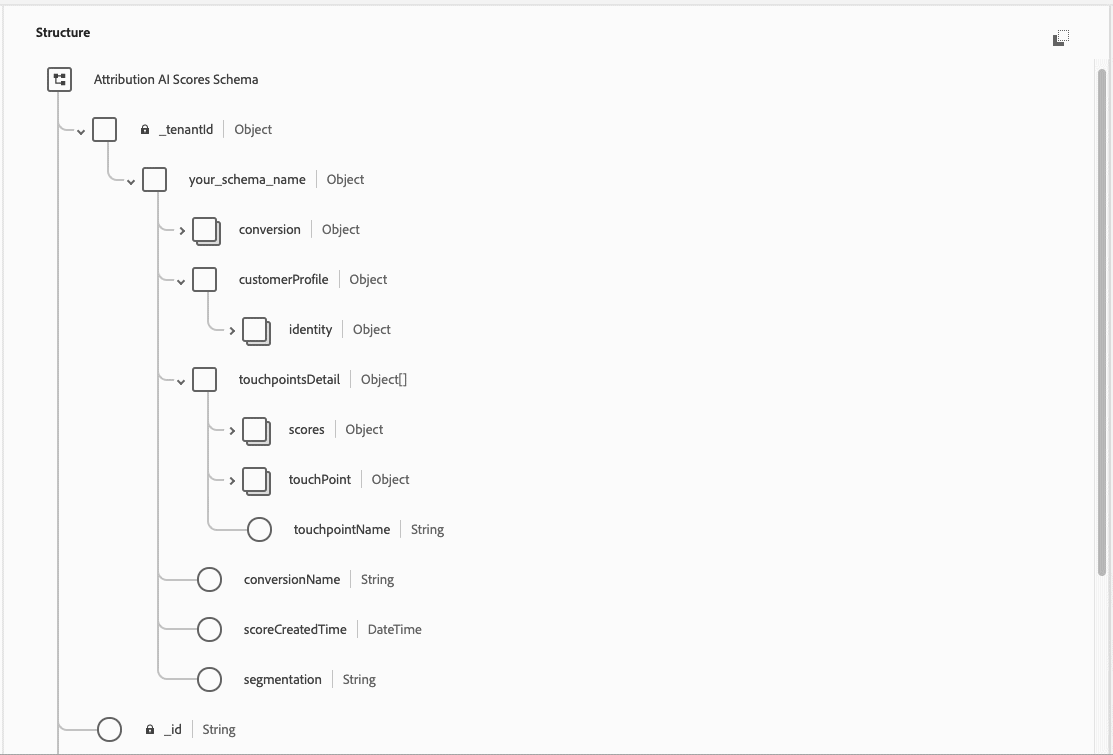Select the conversion stacked-object icon

pos(206,230)
